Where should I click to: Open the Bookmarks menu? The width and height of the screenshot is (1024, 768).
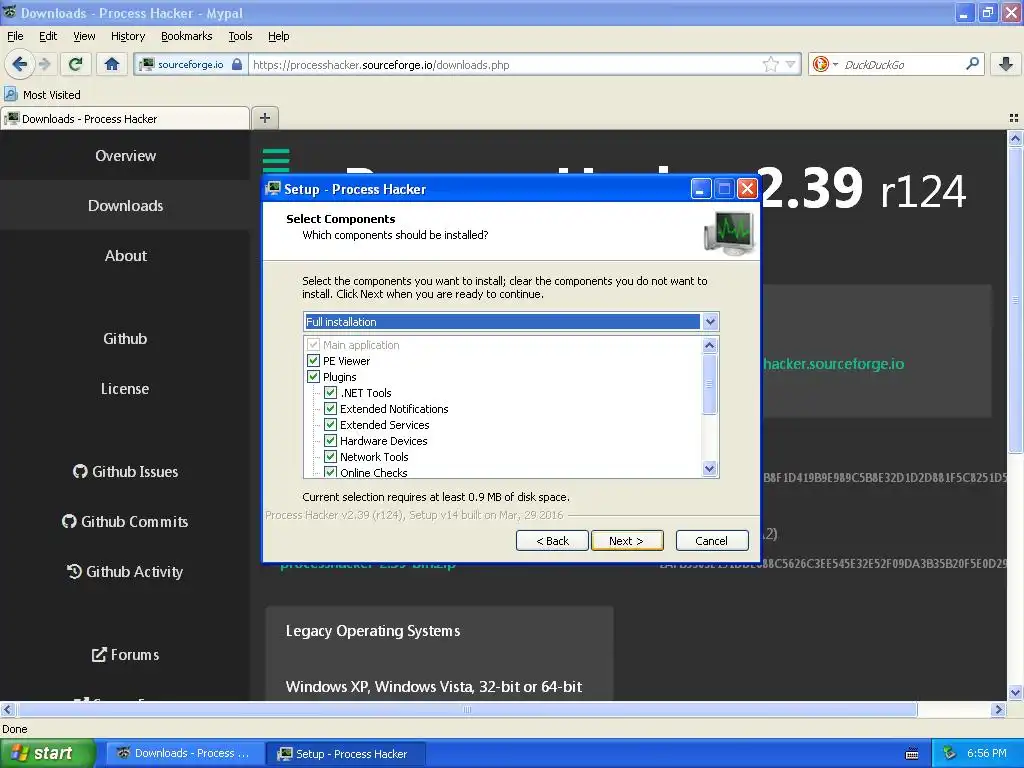pos(187,37)
